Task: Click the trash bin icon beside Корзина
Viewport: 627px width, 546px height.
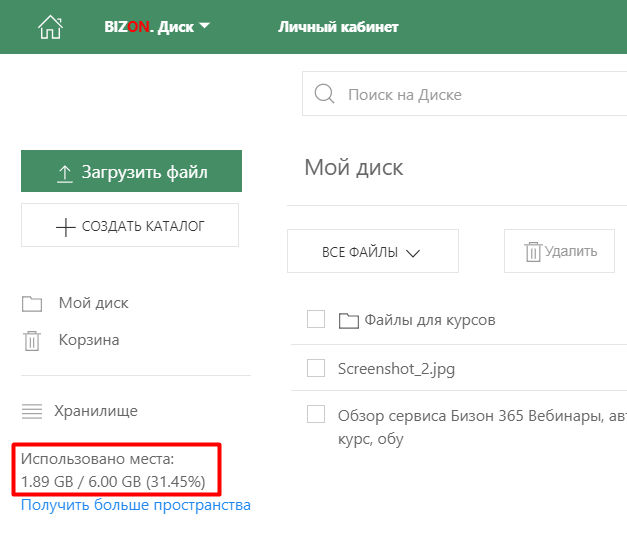Action: (x=32, y=341)
